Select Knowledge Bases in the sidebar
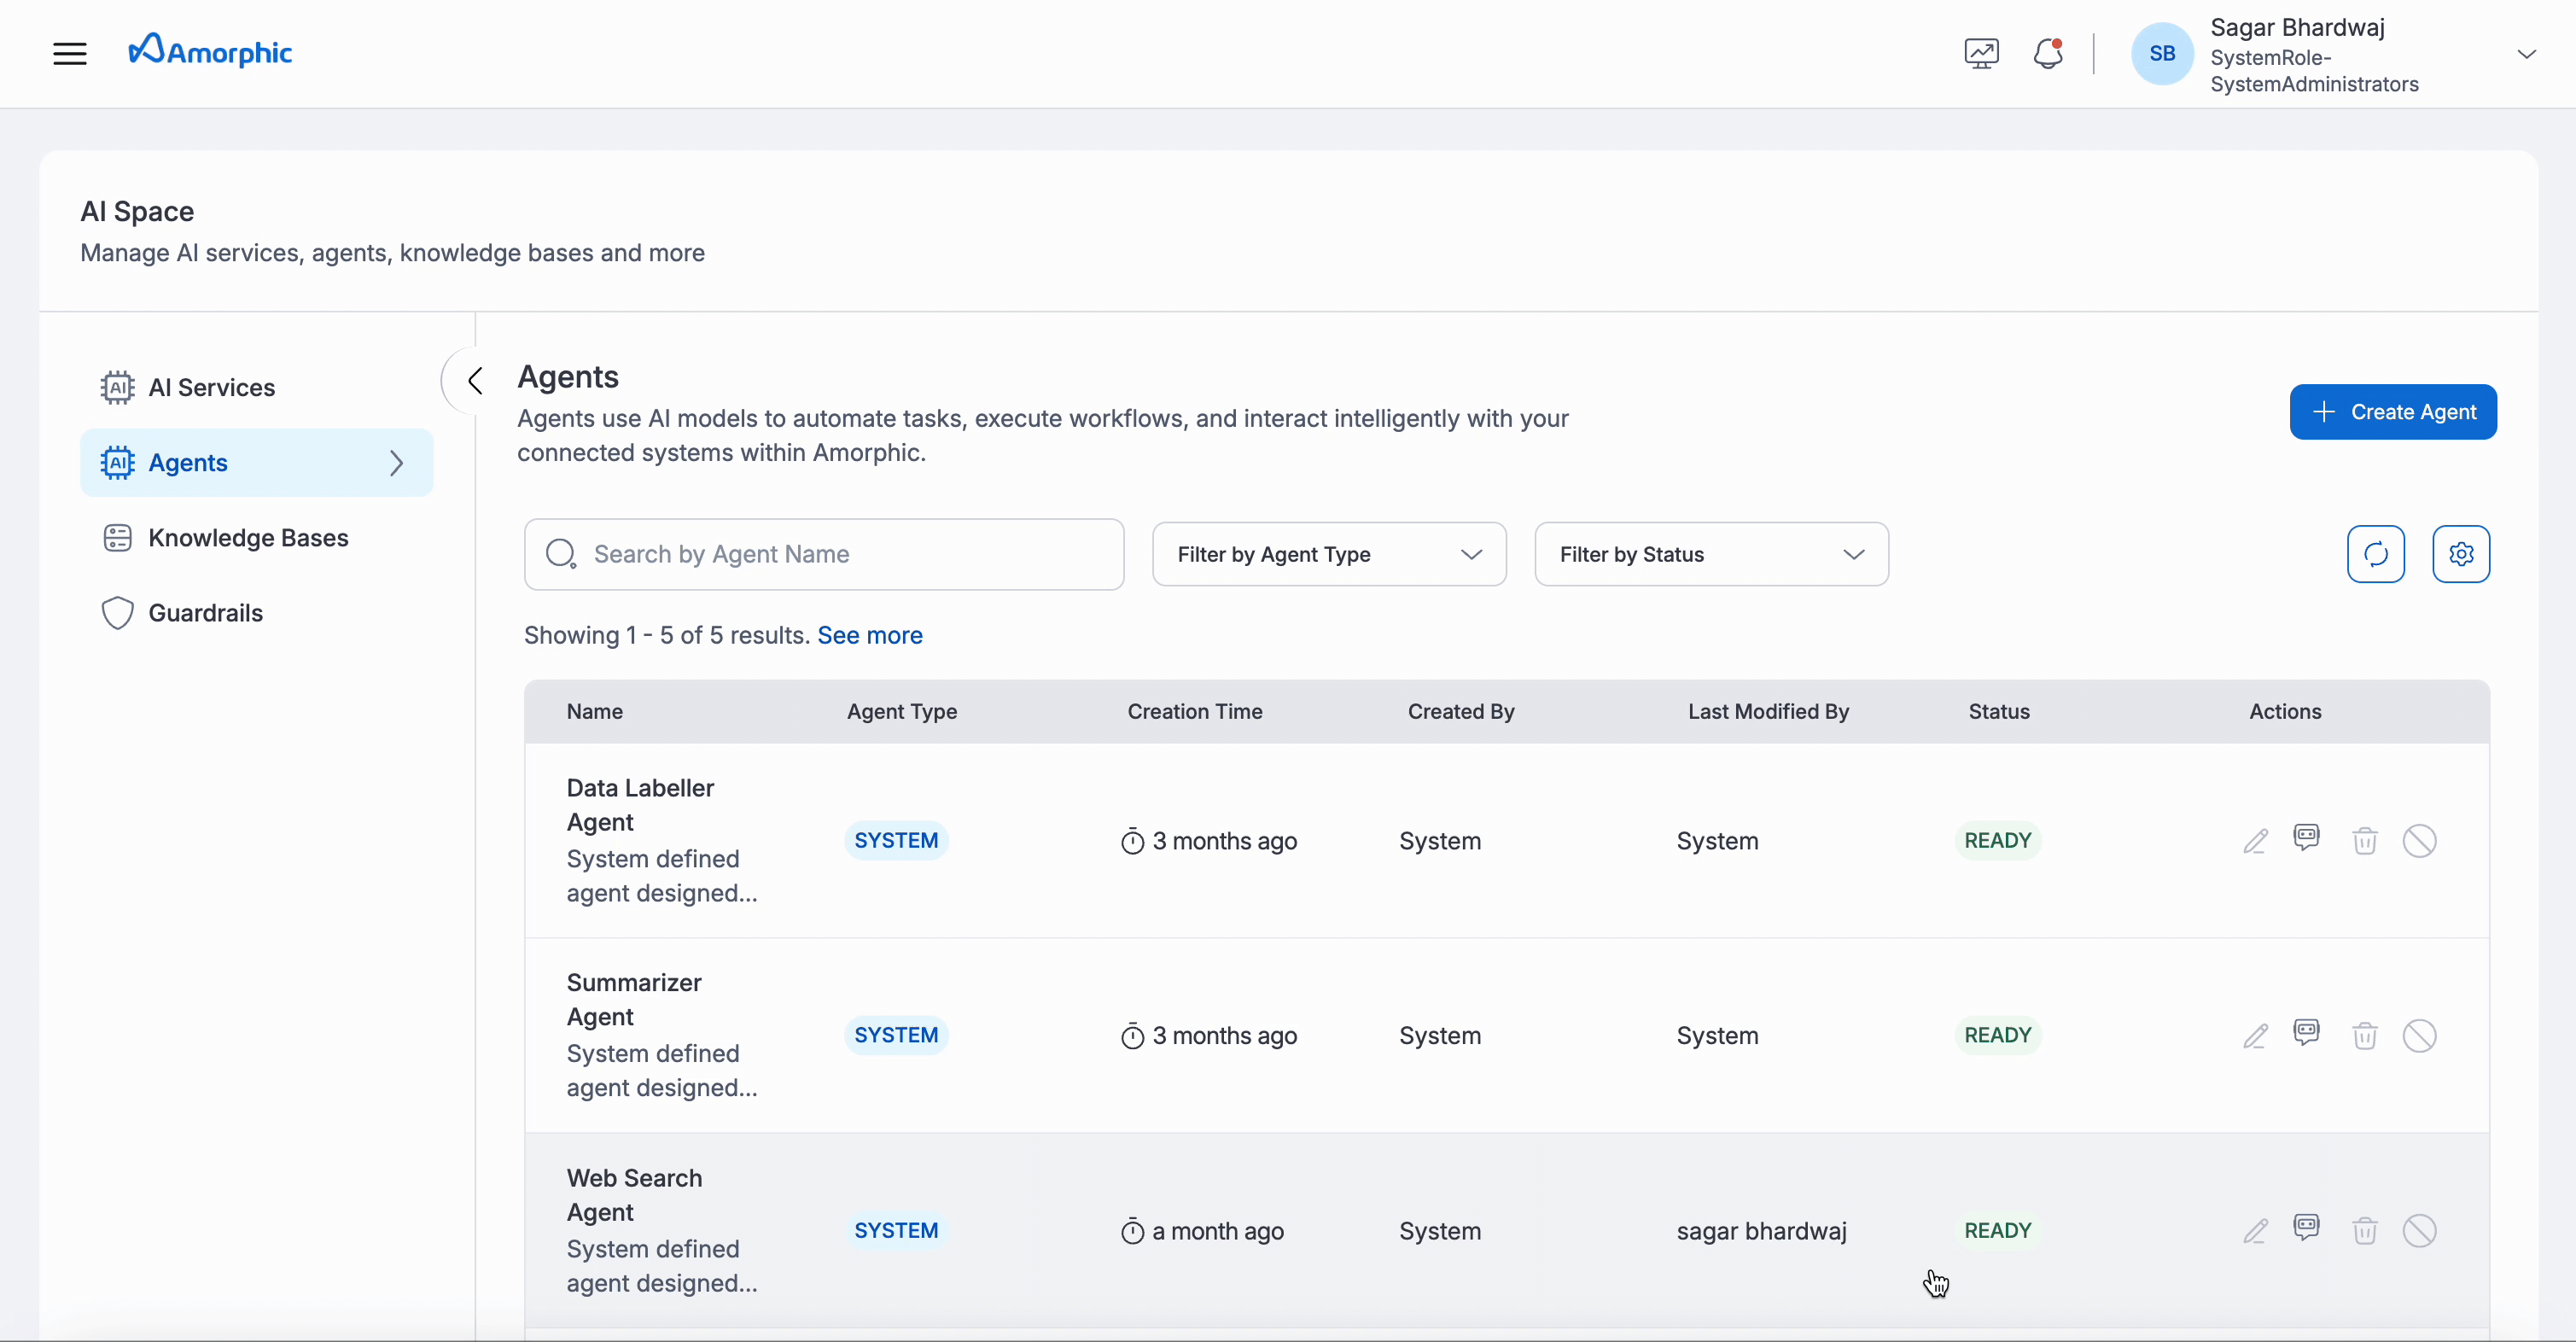 click(248, 537)
